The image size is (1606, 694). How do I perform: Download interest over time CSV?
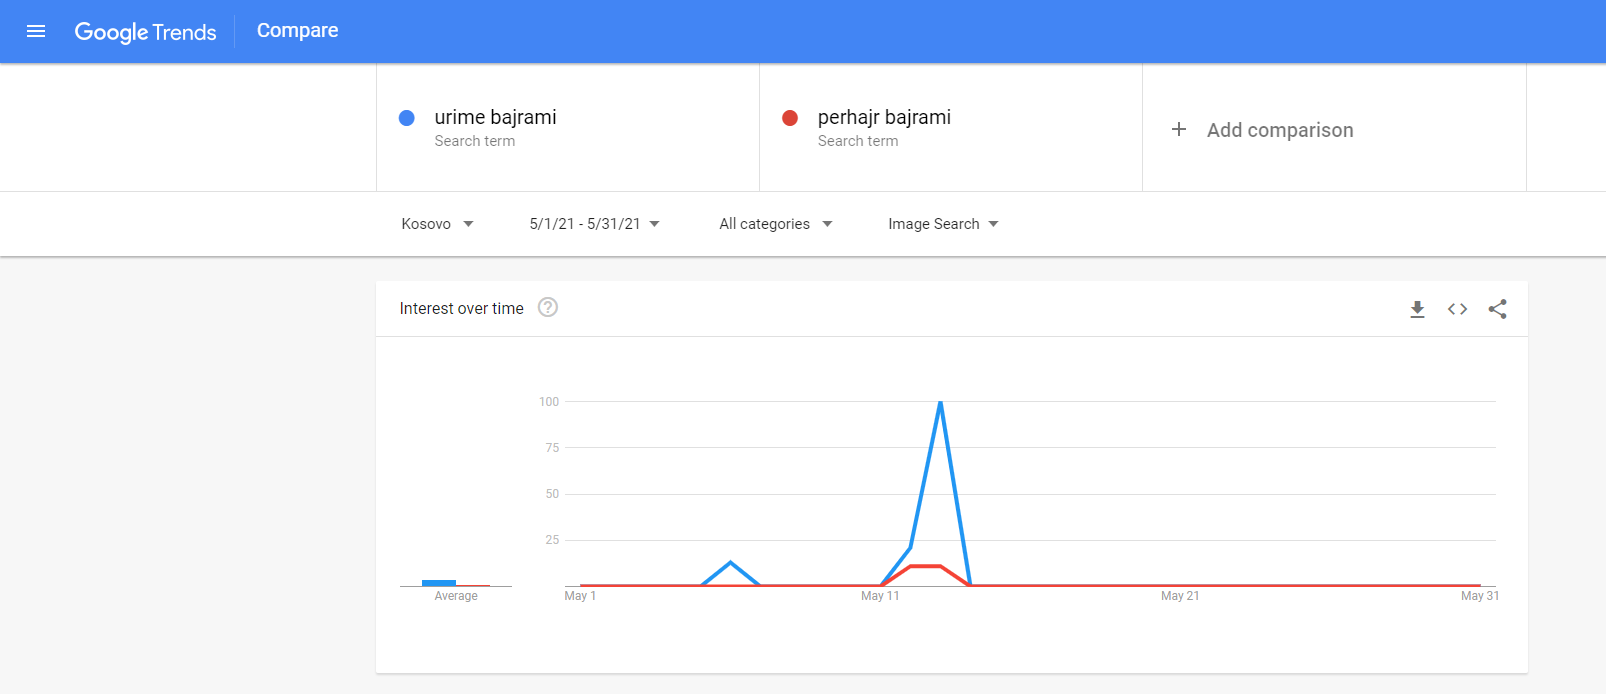pos(1417,309)
